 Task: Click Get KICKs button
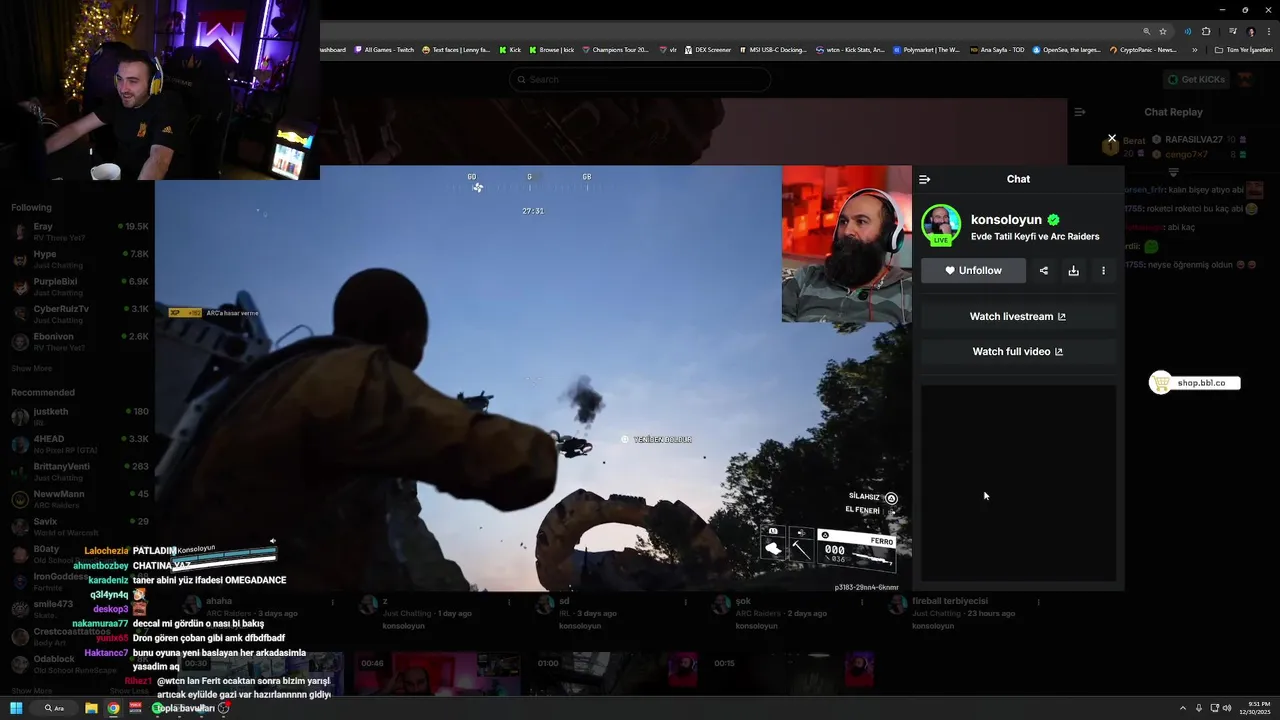point(1196,79)
